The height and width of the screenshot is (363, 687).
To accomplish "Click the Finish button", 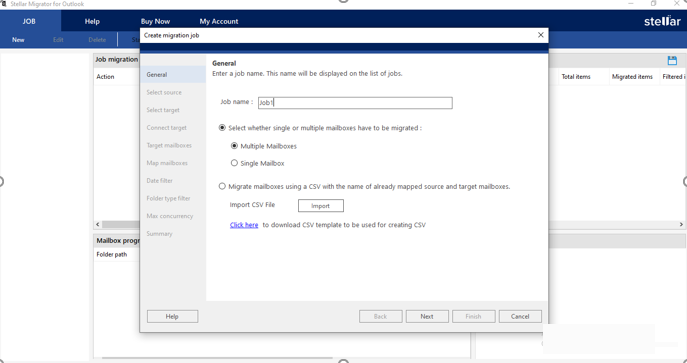I will pos(473,316).
